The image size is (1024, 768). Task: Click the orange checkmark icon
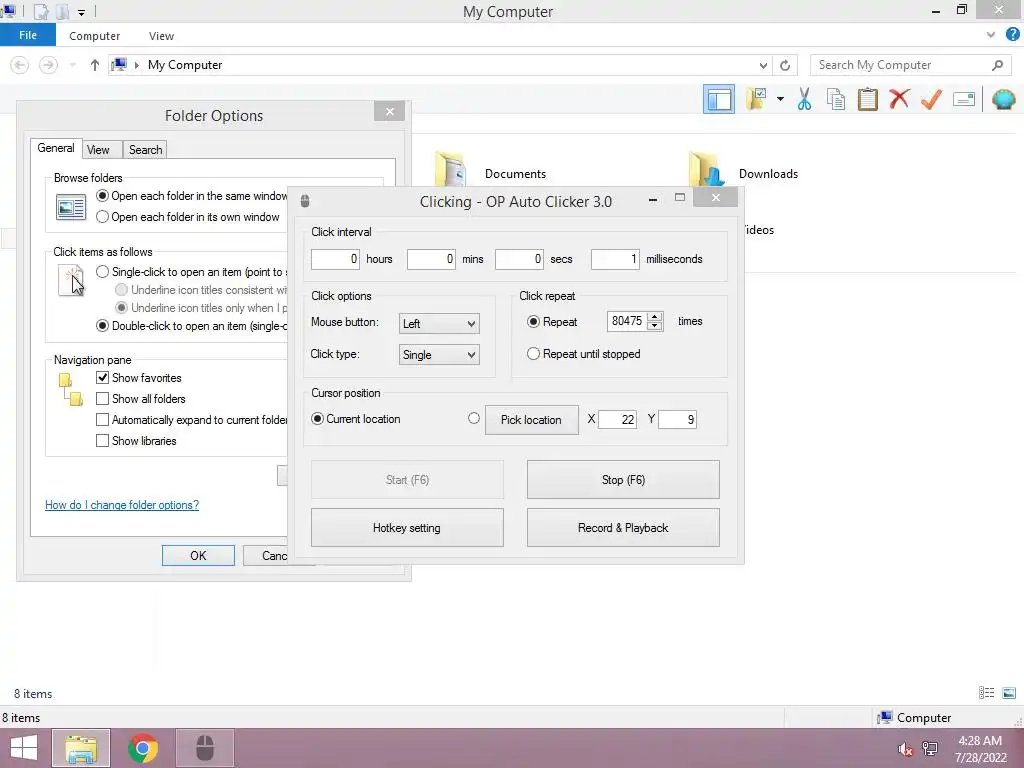coord(931,99)
